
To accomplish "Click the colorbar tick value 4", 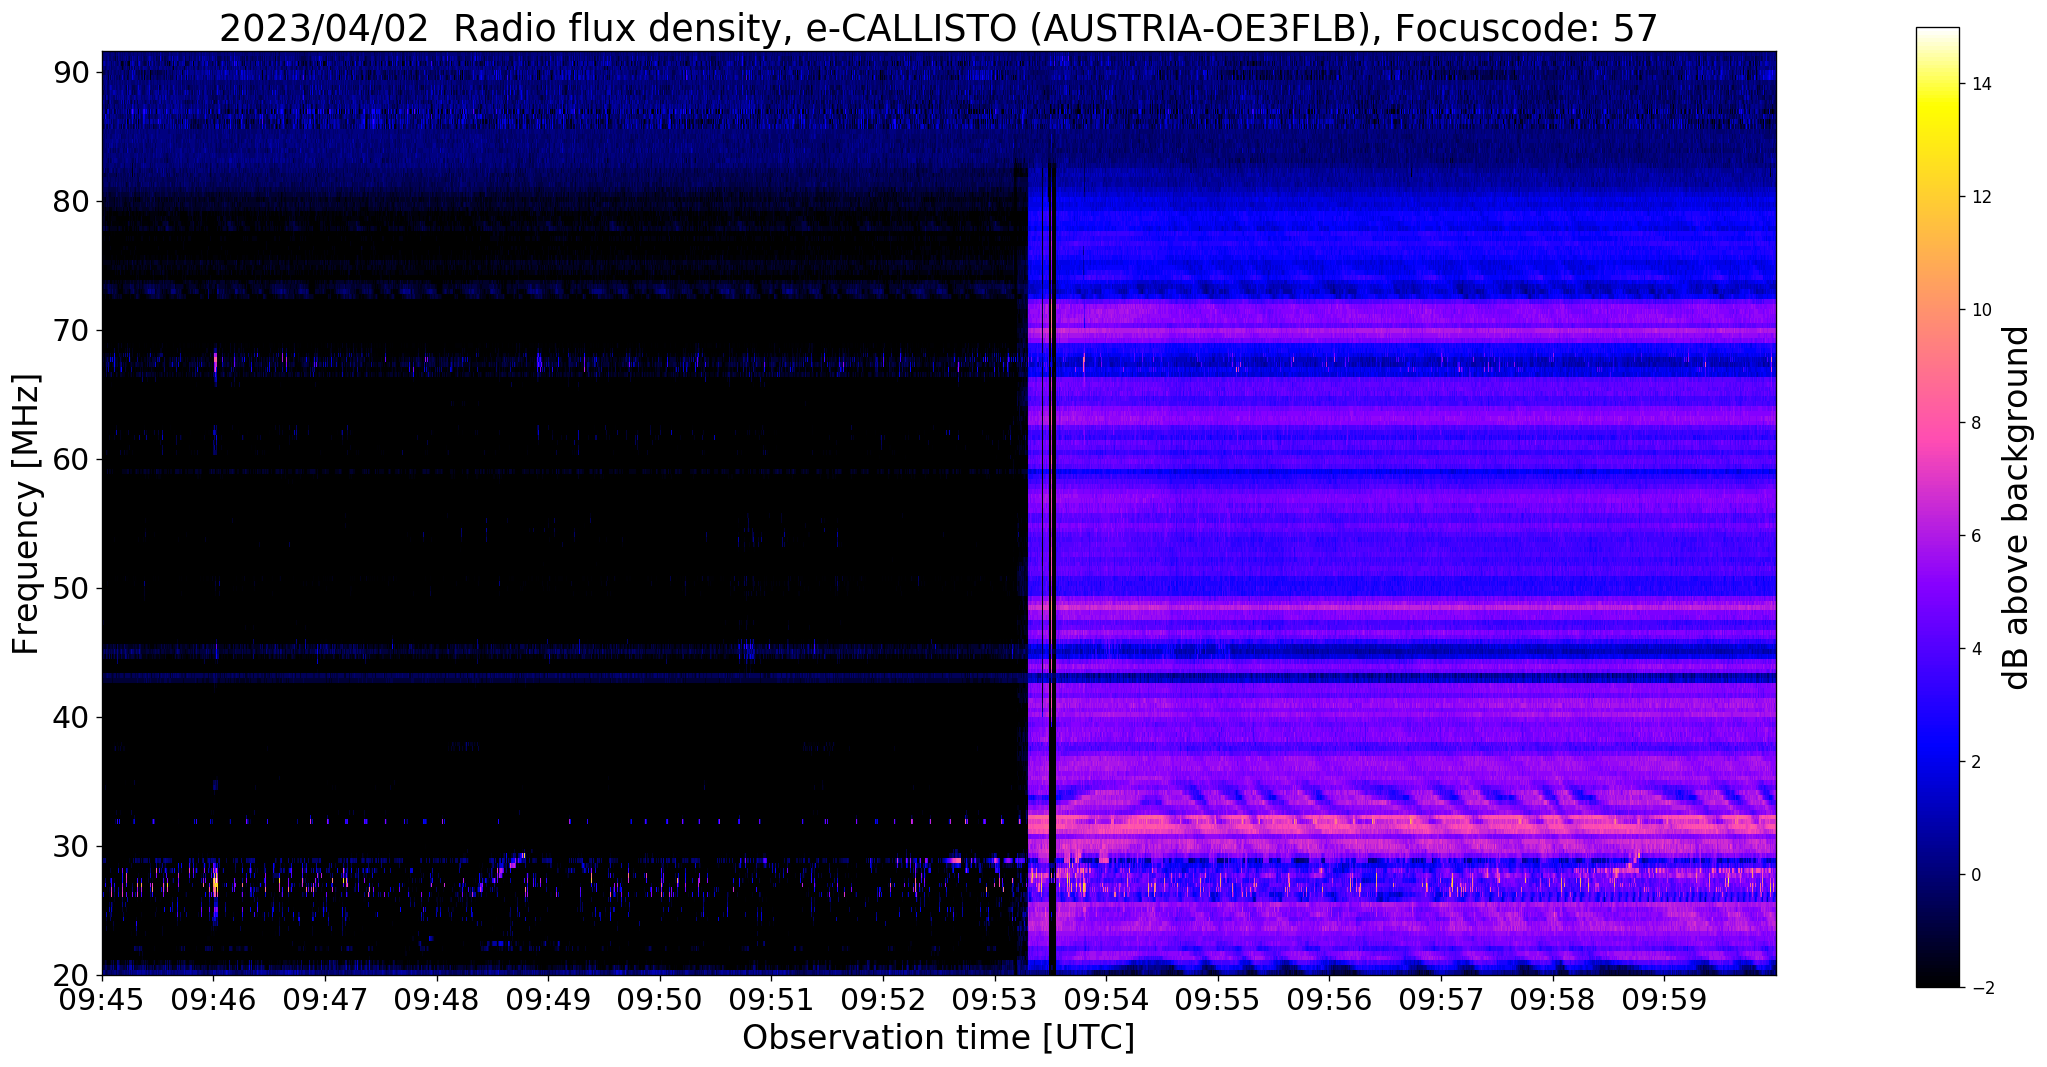I will coord(1975,649).
